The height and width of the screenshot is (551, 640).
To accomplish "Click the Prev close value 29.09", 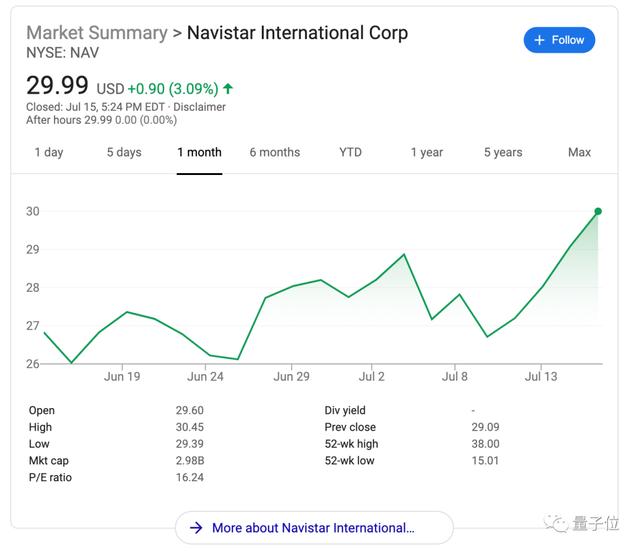I will 485,427.
